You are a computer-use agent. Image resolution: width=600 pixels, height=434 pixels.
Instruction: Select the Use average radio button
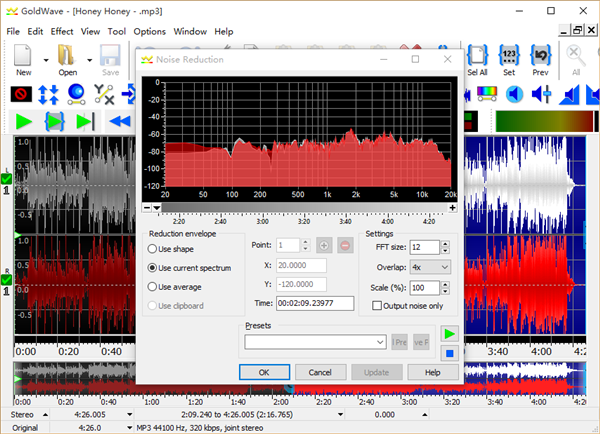click(153, 287)
